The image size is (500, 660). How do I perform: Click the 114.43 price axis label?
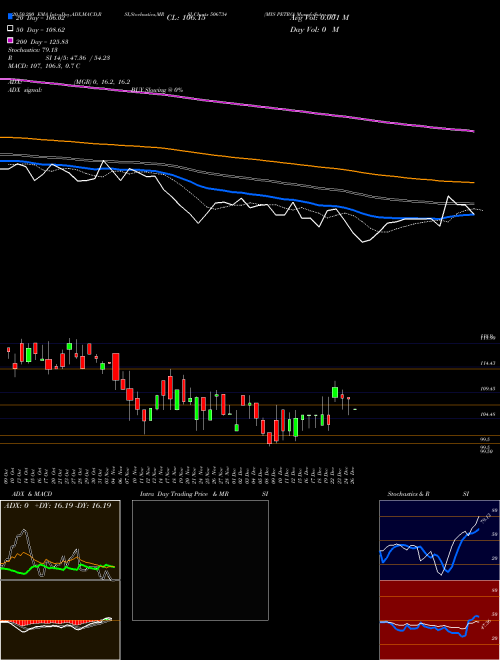(x=487, y=363)
